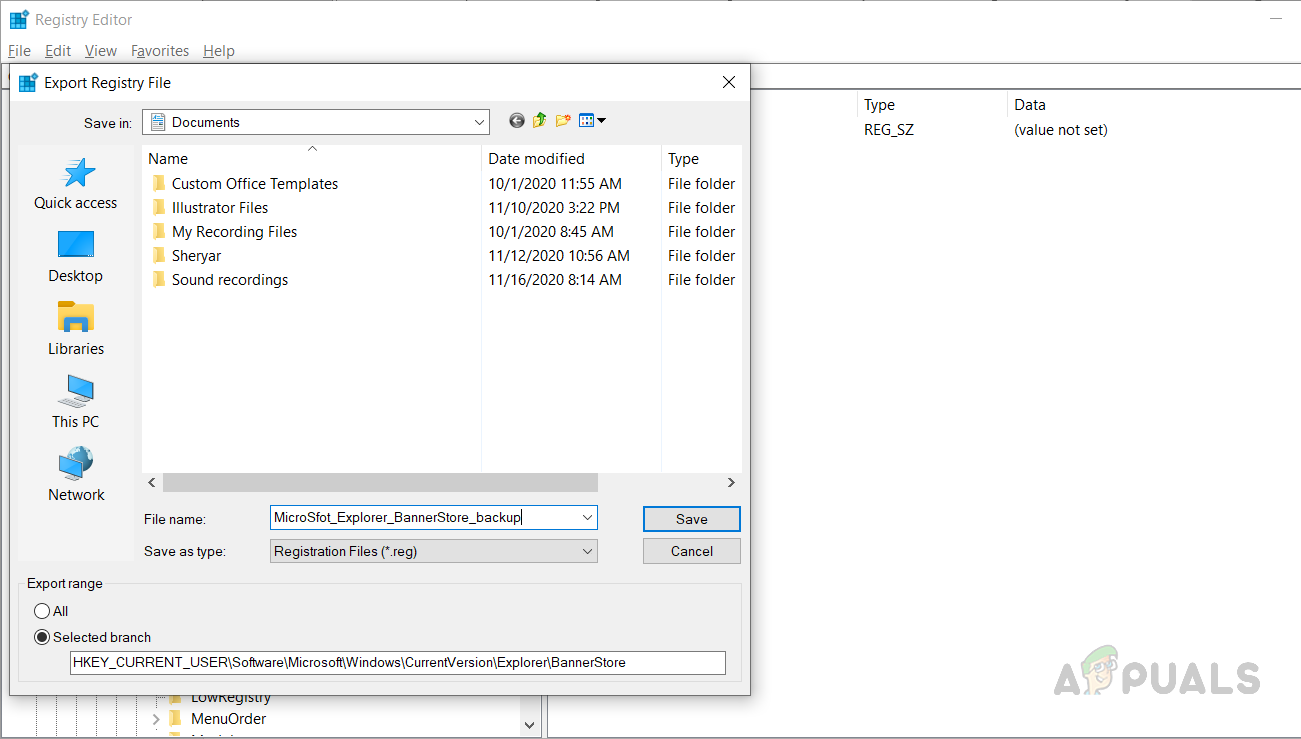This screenshot has height=739, width=1301.
Task: Open the File menu
Action: (x=19, y=51)
